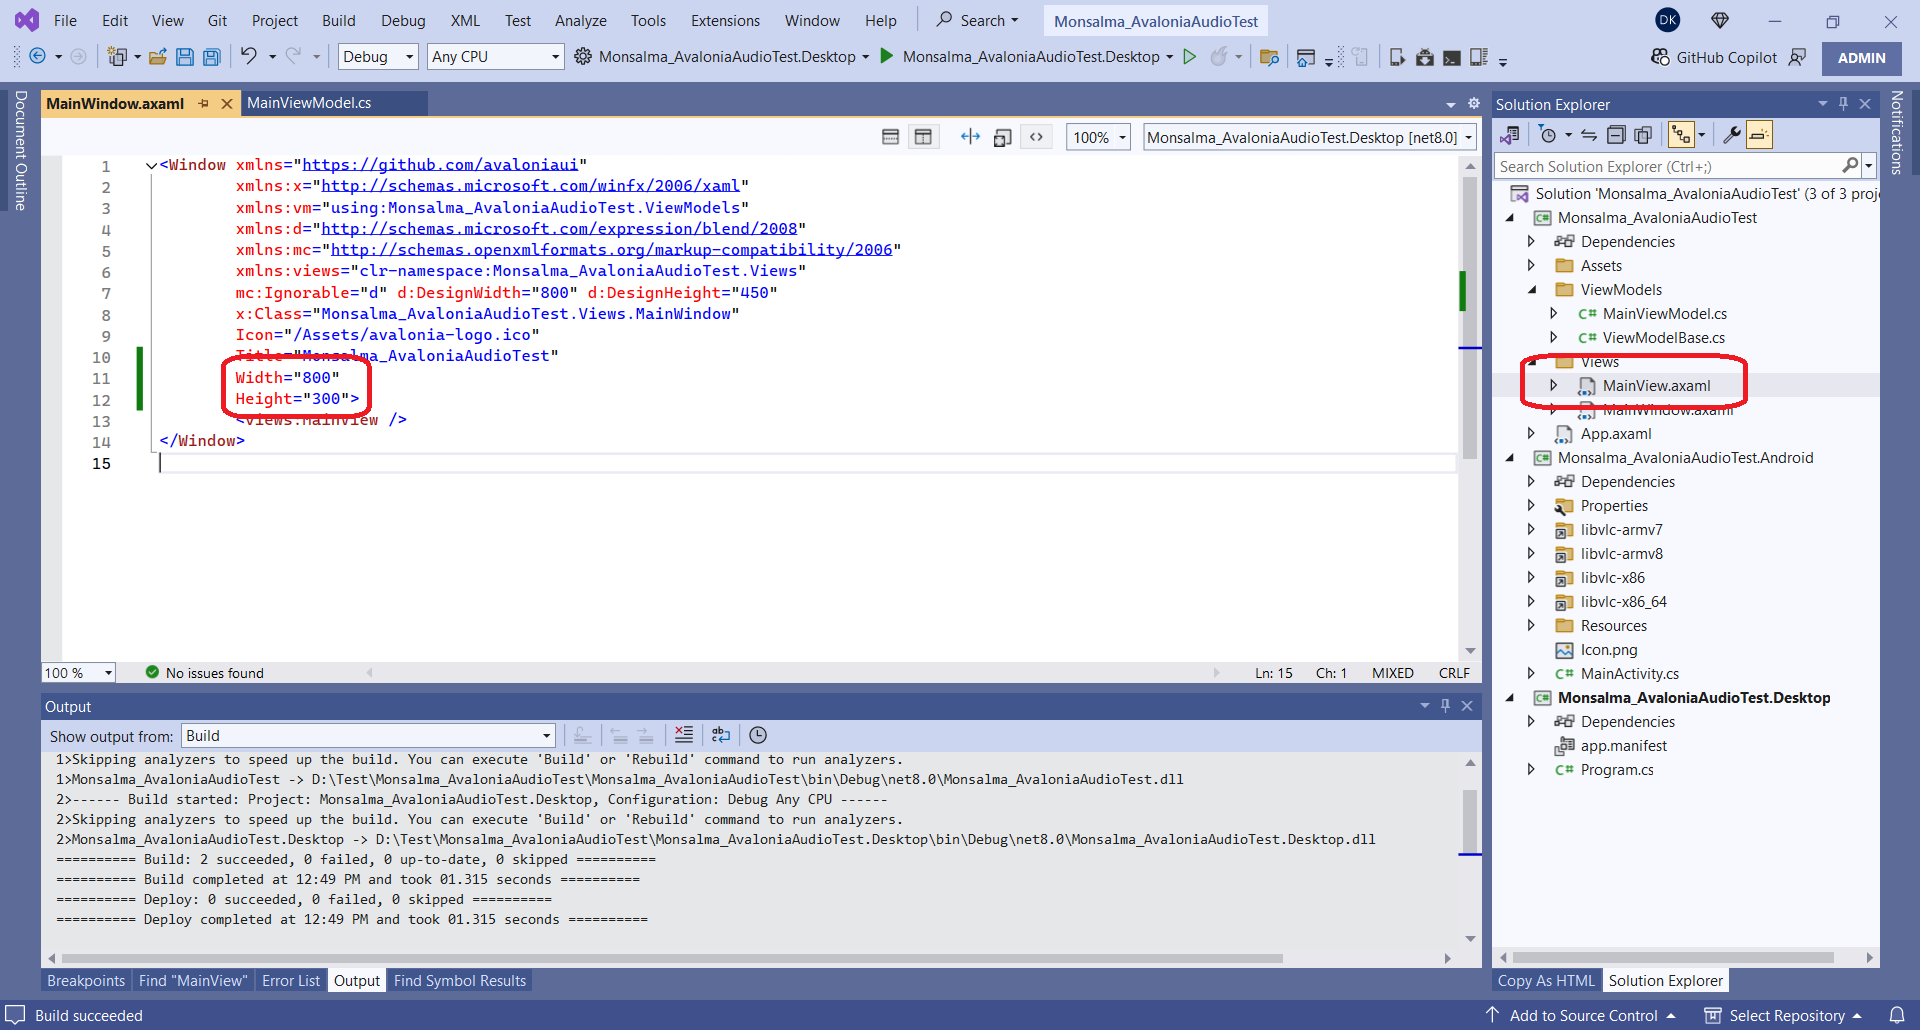Click the Save All icon
This screenshot has width=1920, height=1030.
[x=212, y=57]
